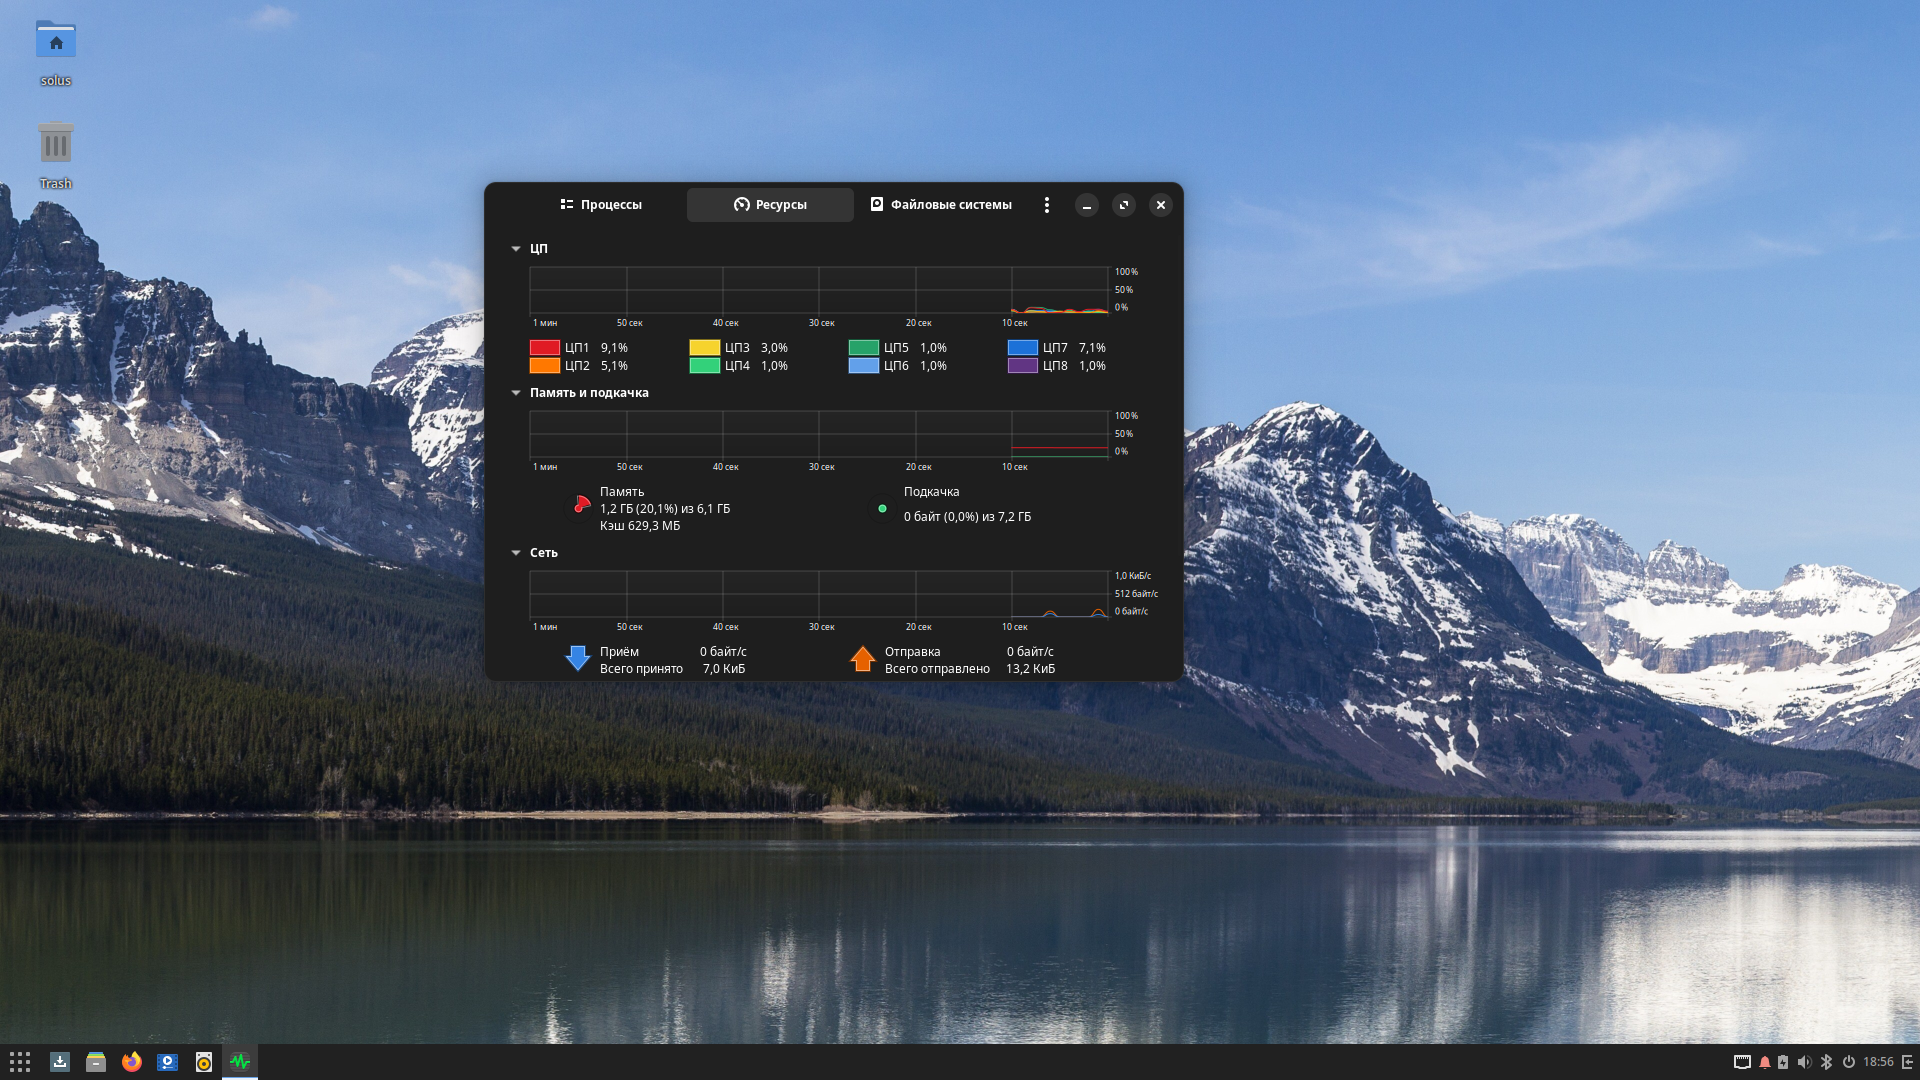This screenshot has height=1080, width=1920.
Task: Click the clock showing 18:56
Action: pyautogui.click(x=1879, y=1063)
